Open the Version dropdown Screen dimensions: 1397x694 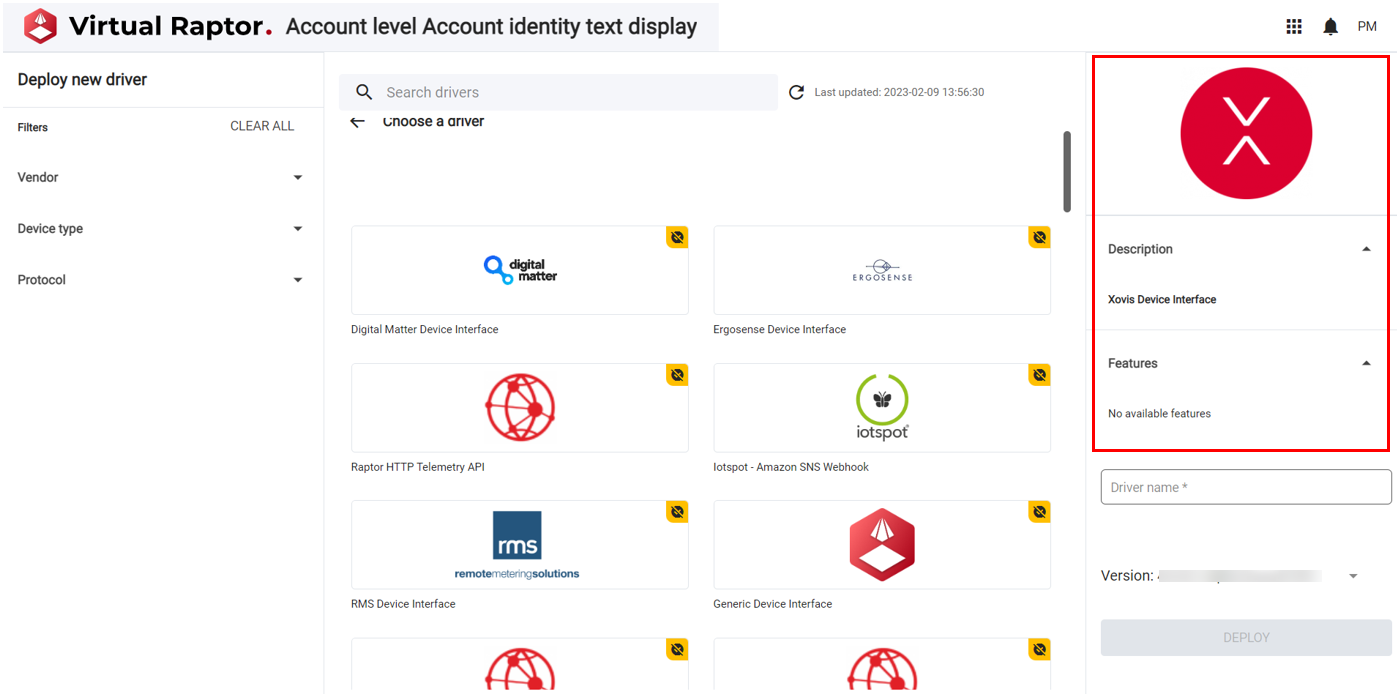(x=1353, y=575)
